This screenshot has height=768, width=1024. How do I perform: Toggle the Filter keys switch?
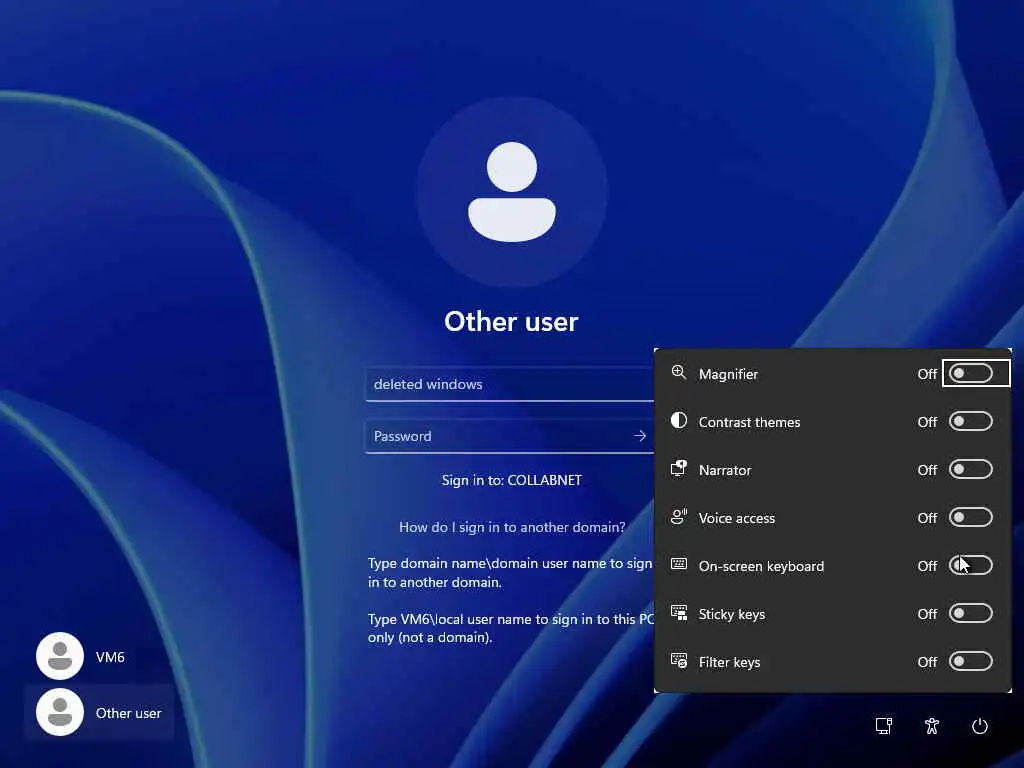[x=970, y=662]
